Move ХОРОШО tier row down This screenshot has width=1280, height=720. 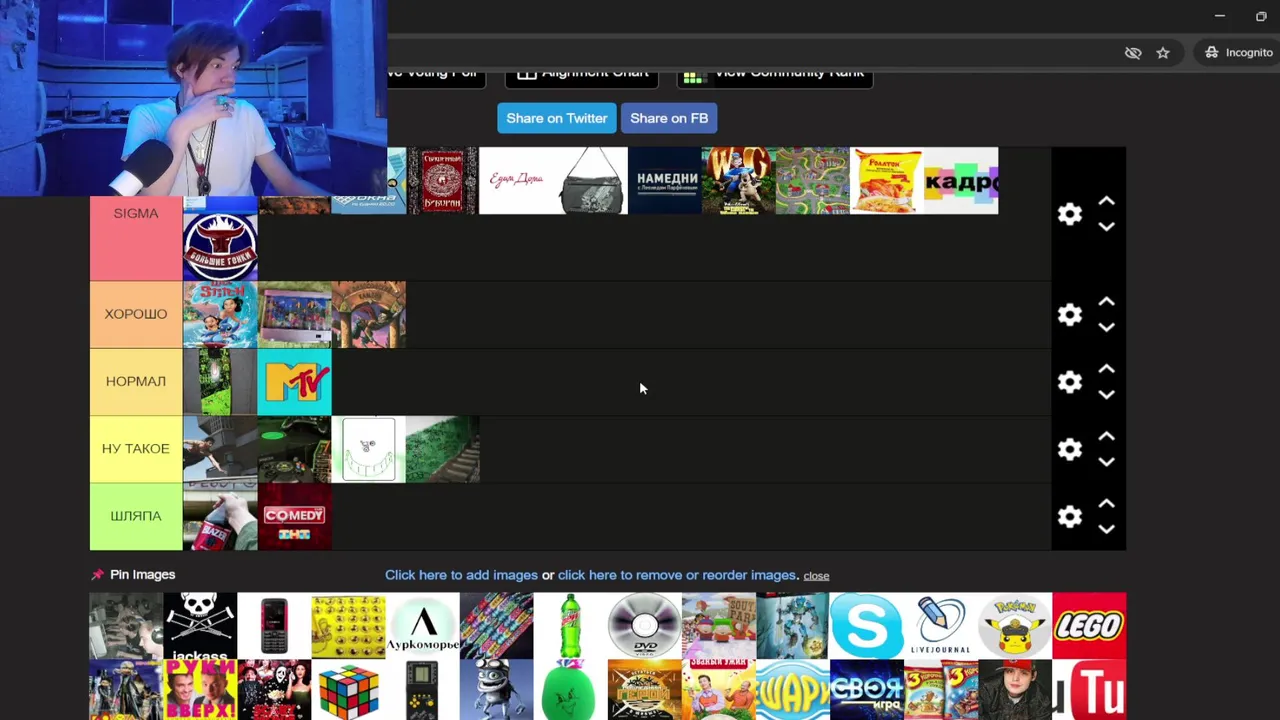click(1106, 328)
